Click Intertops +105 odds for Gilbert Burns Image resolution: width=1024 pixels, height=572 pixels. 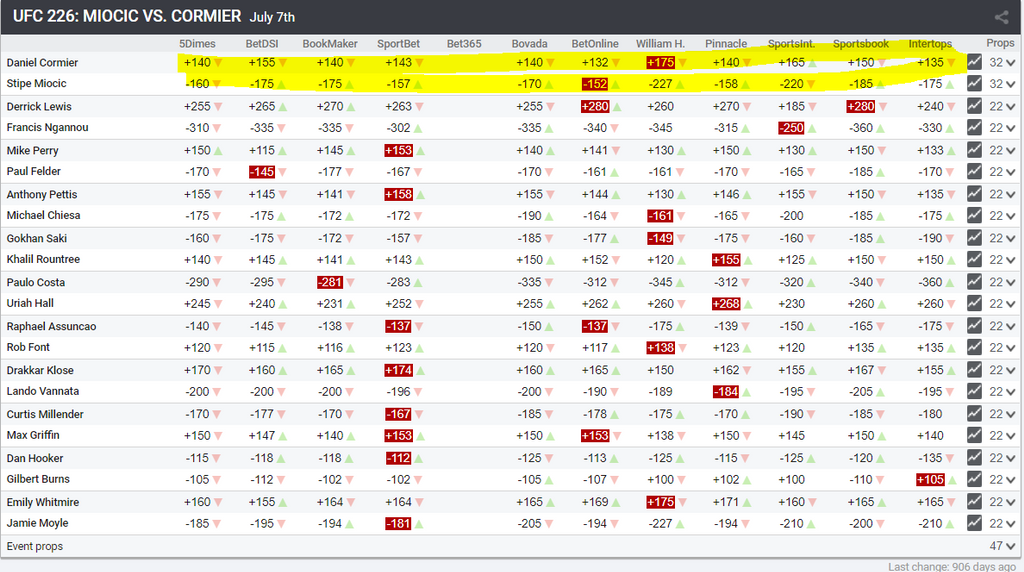930,479
